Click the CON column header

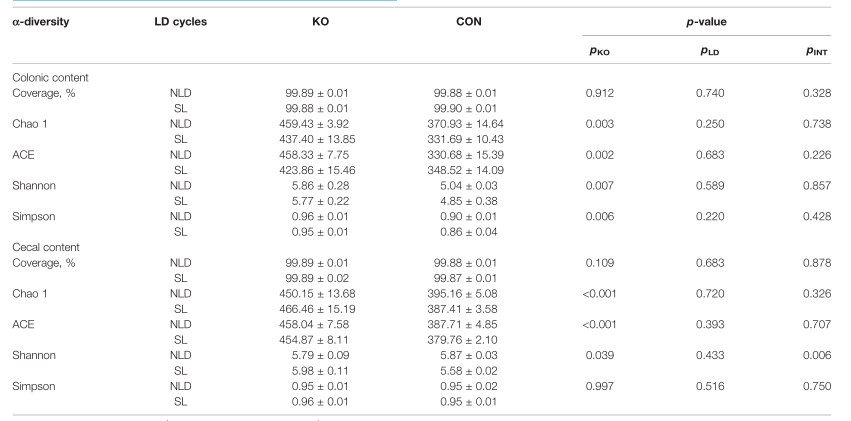point(468,22)
